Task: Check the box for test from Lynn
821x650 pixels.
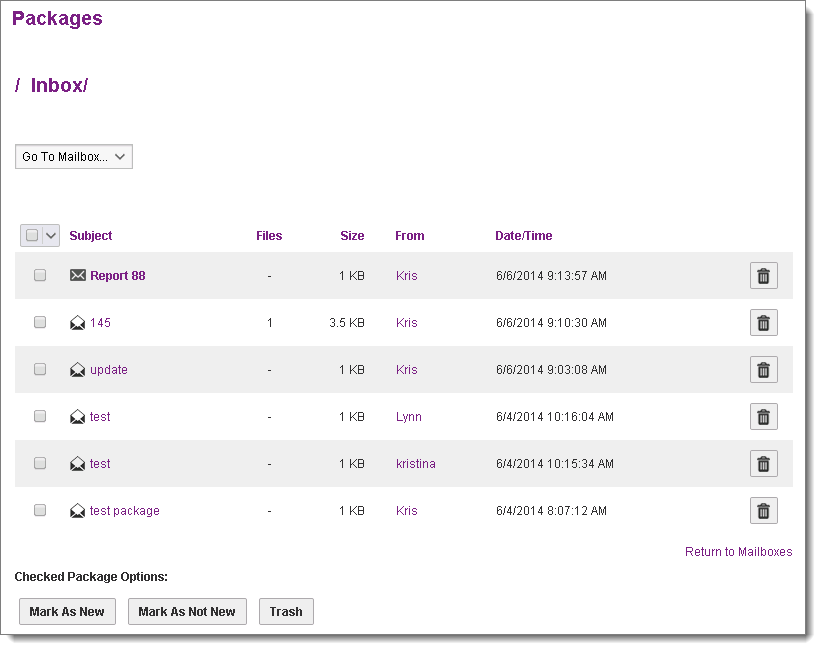Action: (40, 416)
